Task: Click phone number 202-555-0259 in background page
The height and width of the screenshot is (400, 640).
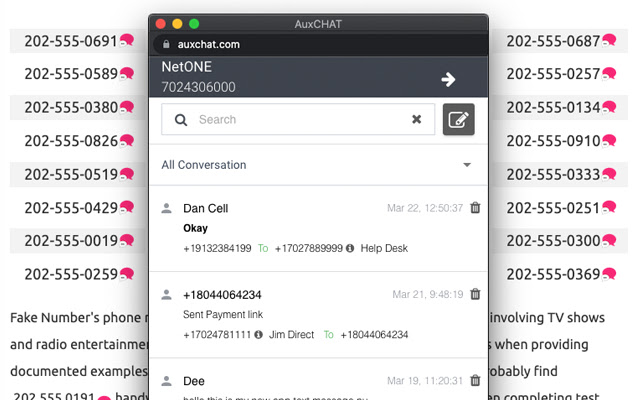Action: click(71, 274)
